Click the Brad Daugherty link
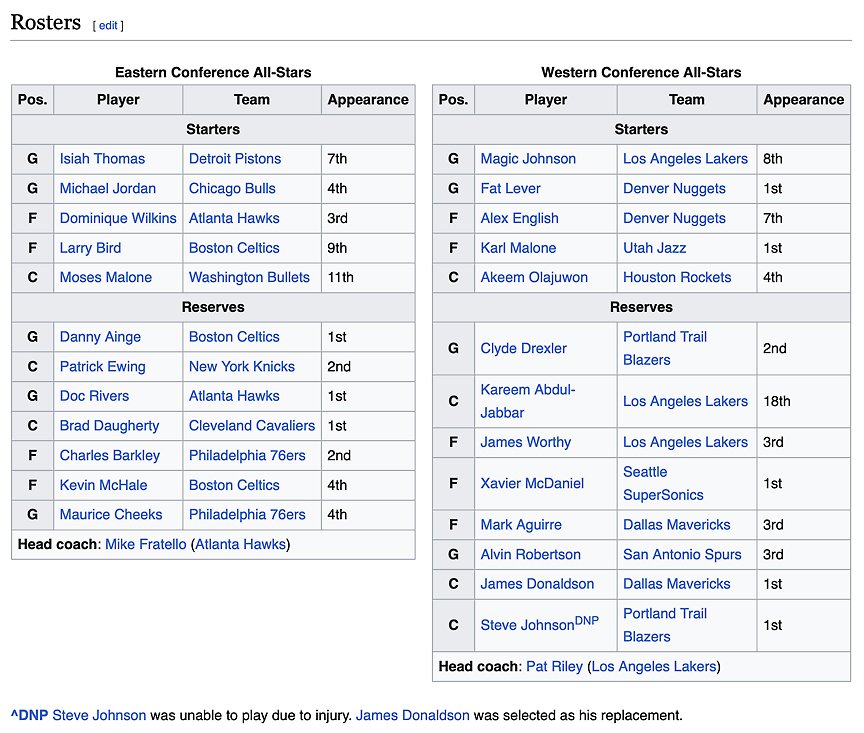Viewport: 864px width, 733px height. pos(109,425)
